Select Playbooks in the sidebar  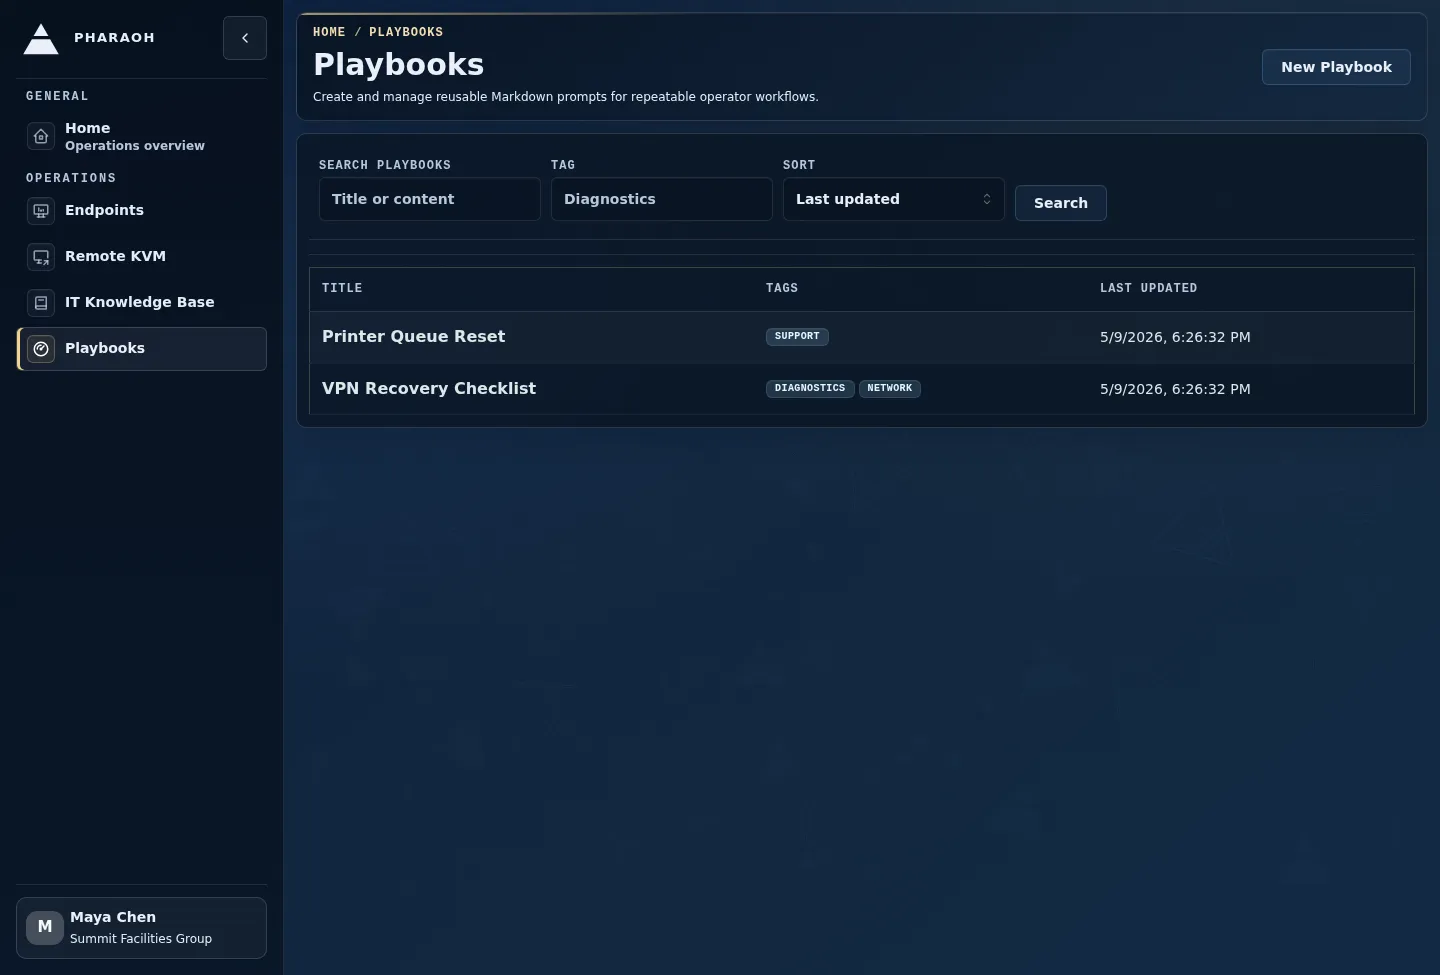pyautogui.click(x=142, y=349)
